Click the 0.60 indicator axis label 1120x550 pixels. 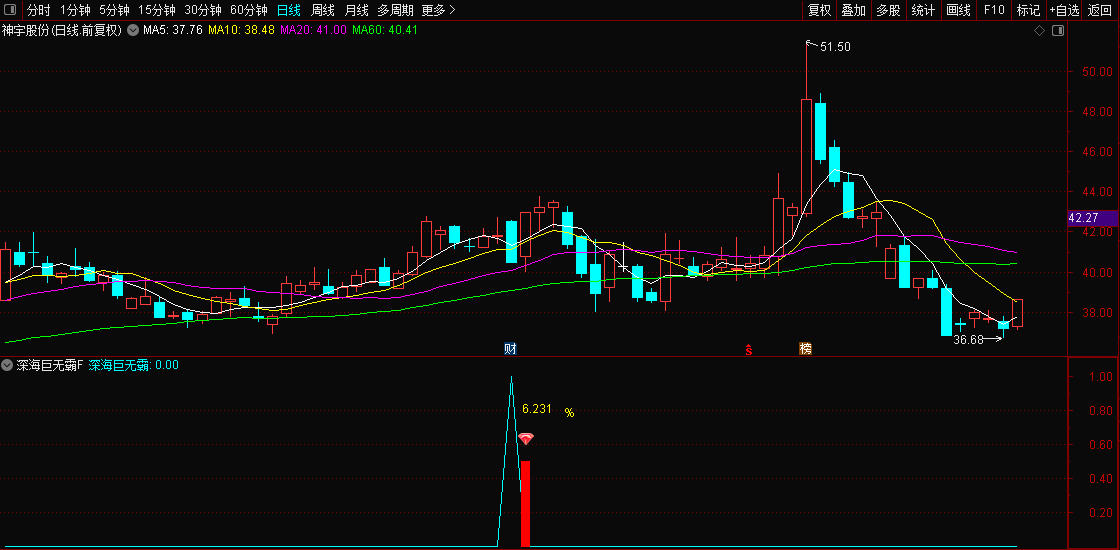coord(1101,444)
